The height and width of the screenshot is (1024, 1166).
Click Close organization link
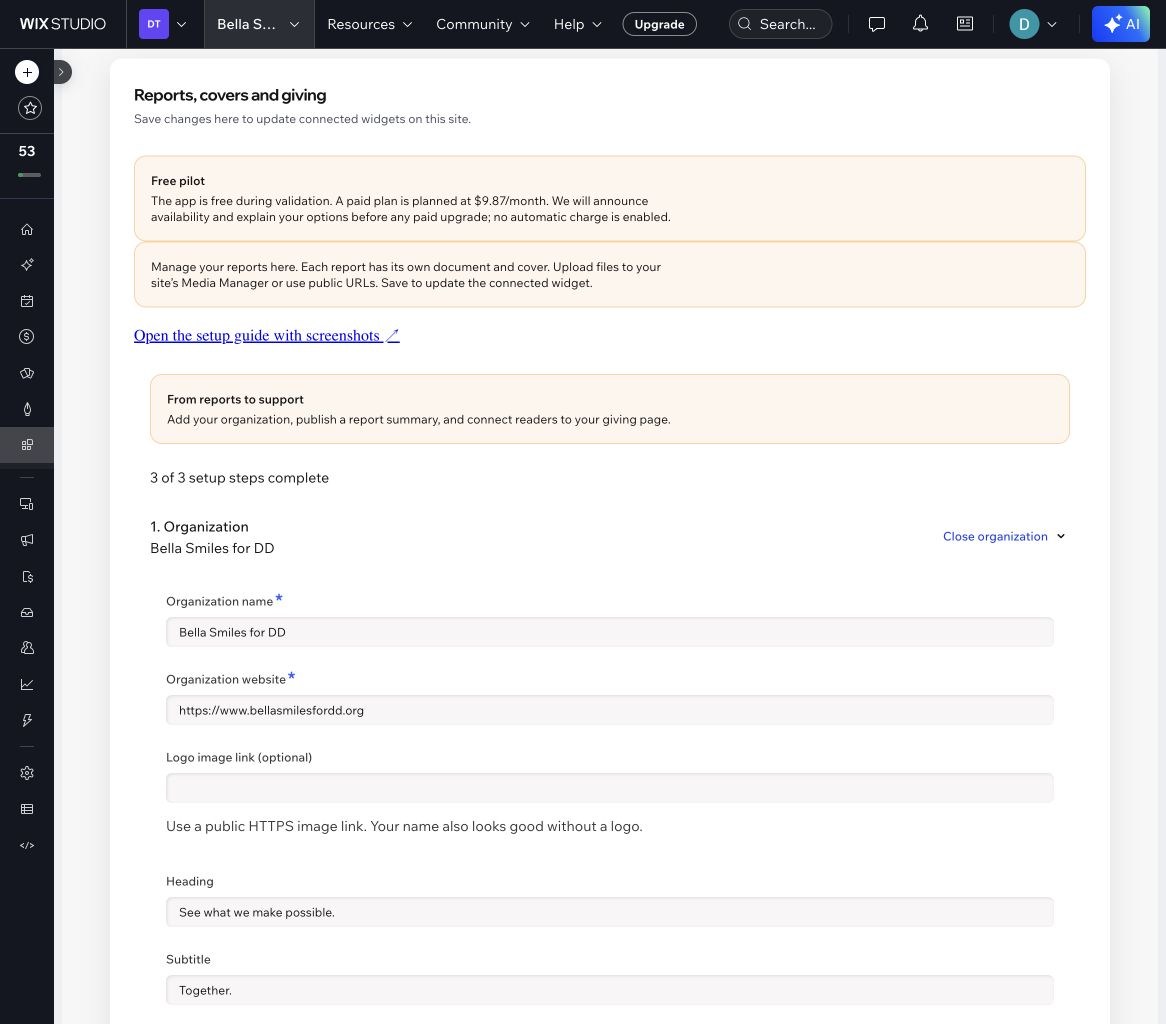(995, 536)
